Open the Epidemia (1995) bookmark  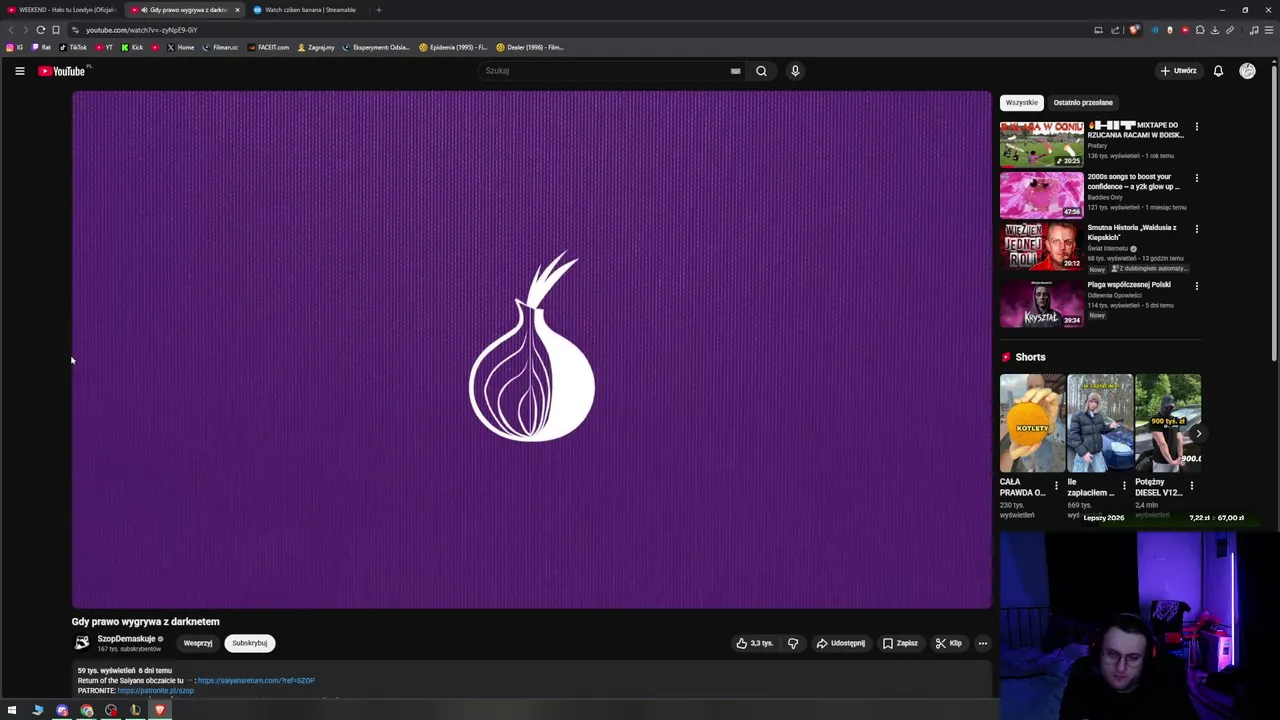tap(454, 47)
